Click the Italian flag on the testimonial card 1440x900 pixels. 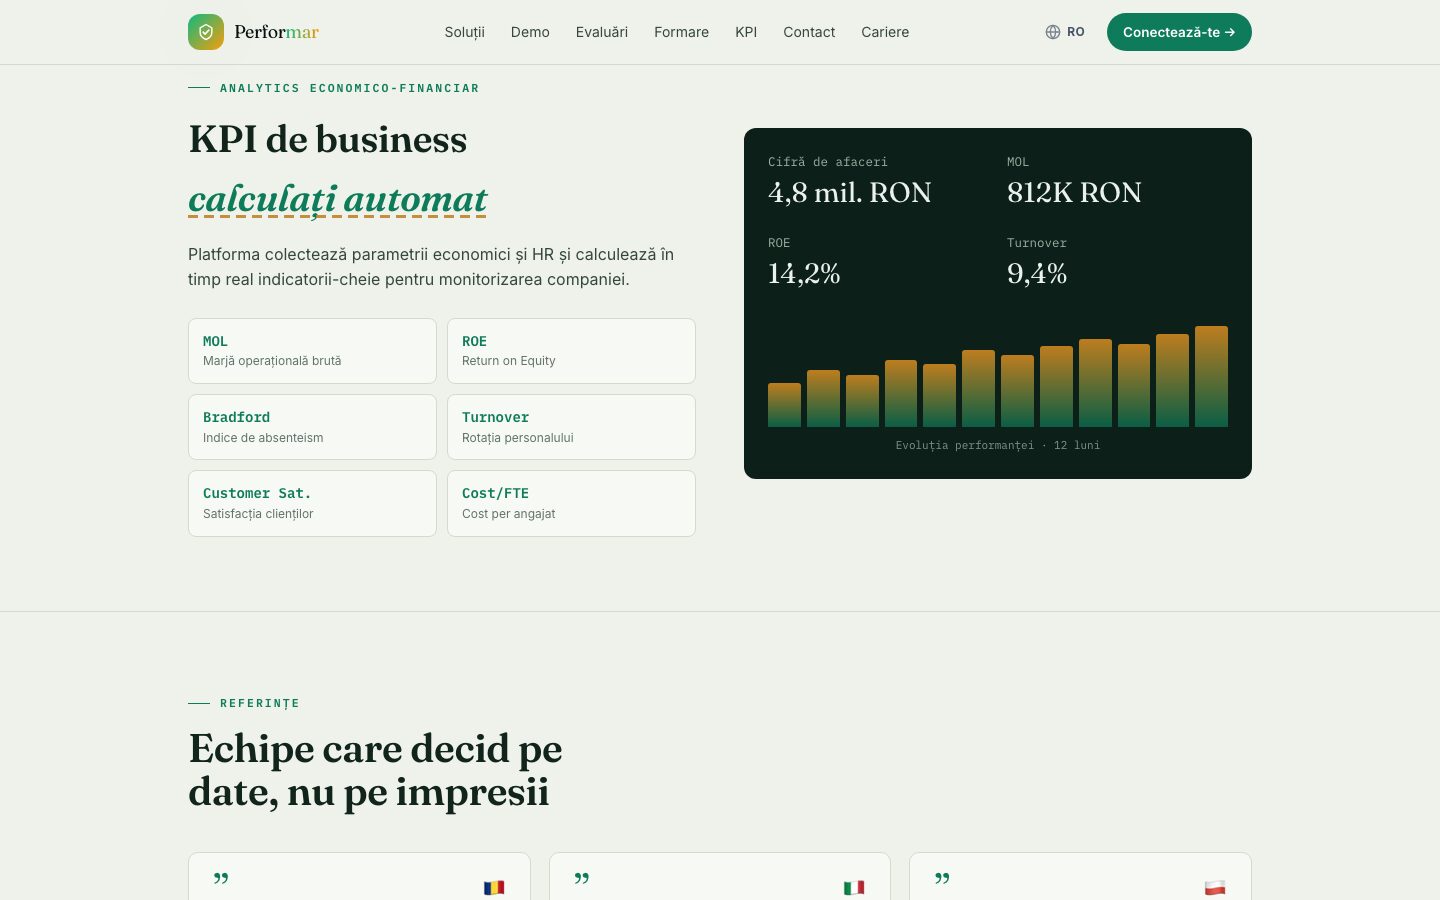pos(854,887)
